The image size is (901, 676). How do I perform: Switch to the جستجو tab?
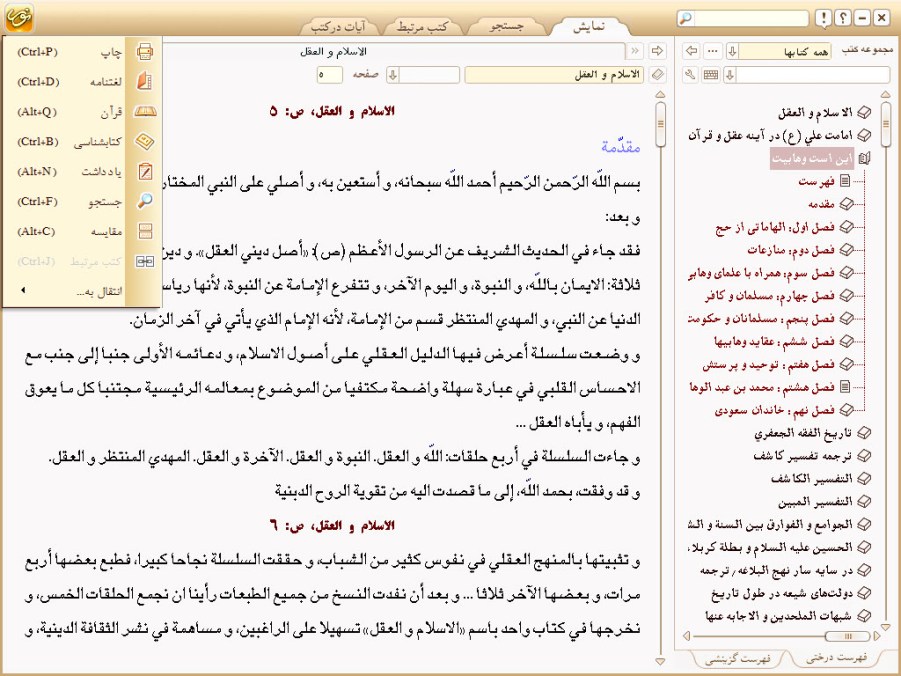[x=506, y=26]
